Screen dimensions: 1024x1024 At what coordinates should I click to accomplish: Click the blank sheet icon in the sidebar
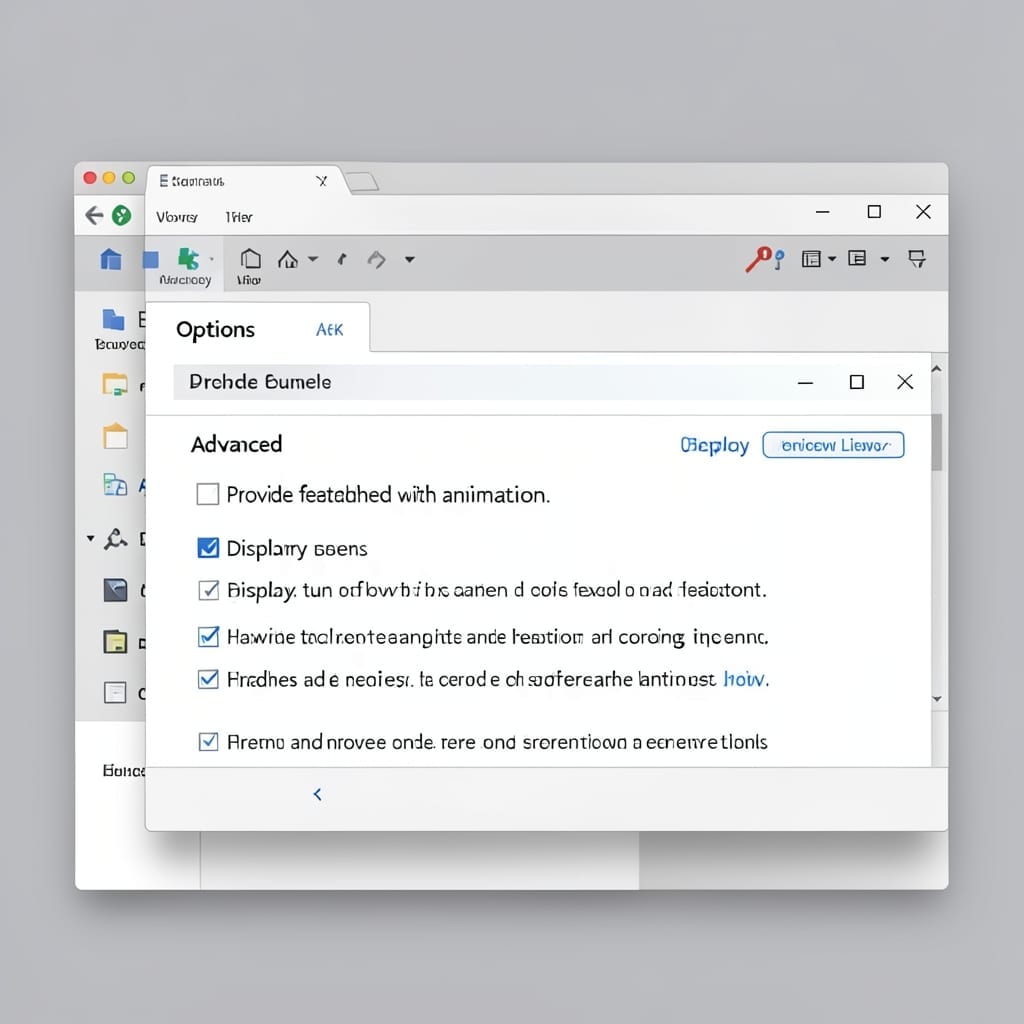(115, 692)
